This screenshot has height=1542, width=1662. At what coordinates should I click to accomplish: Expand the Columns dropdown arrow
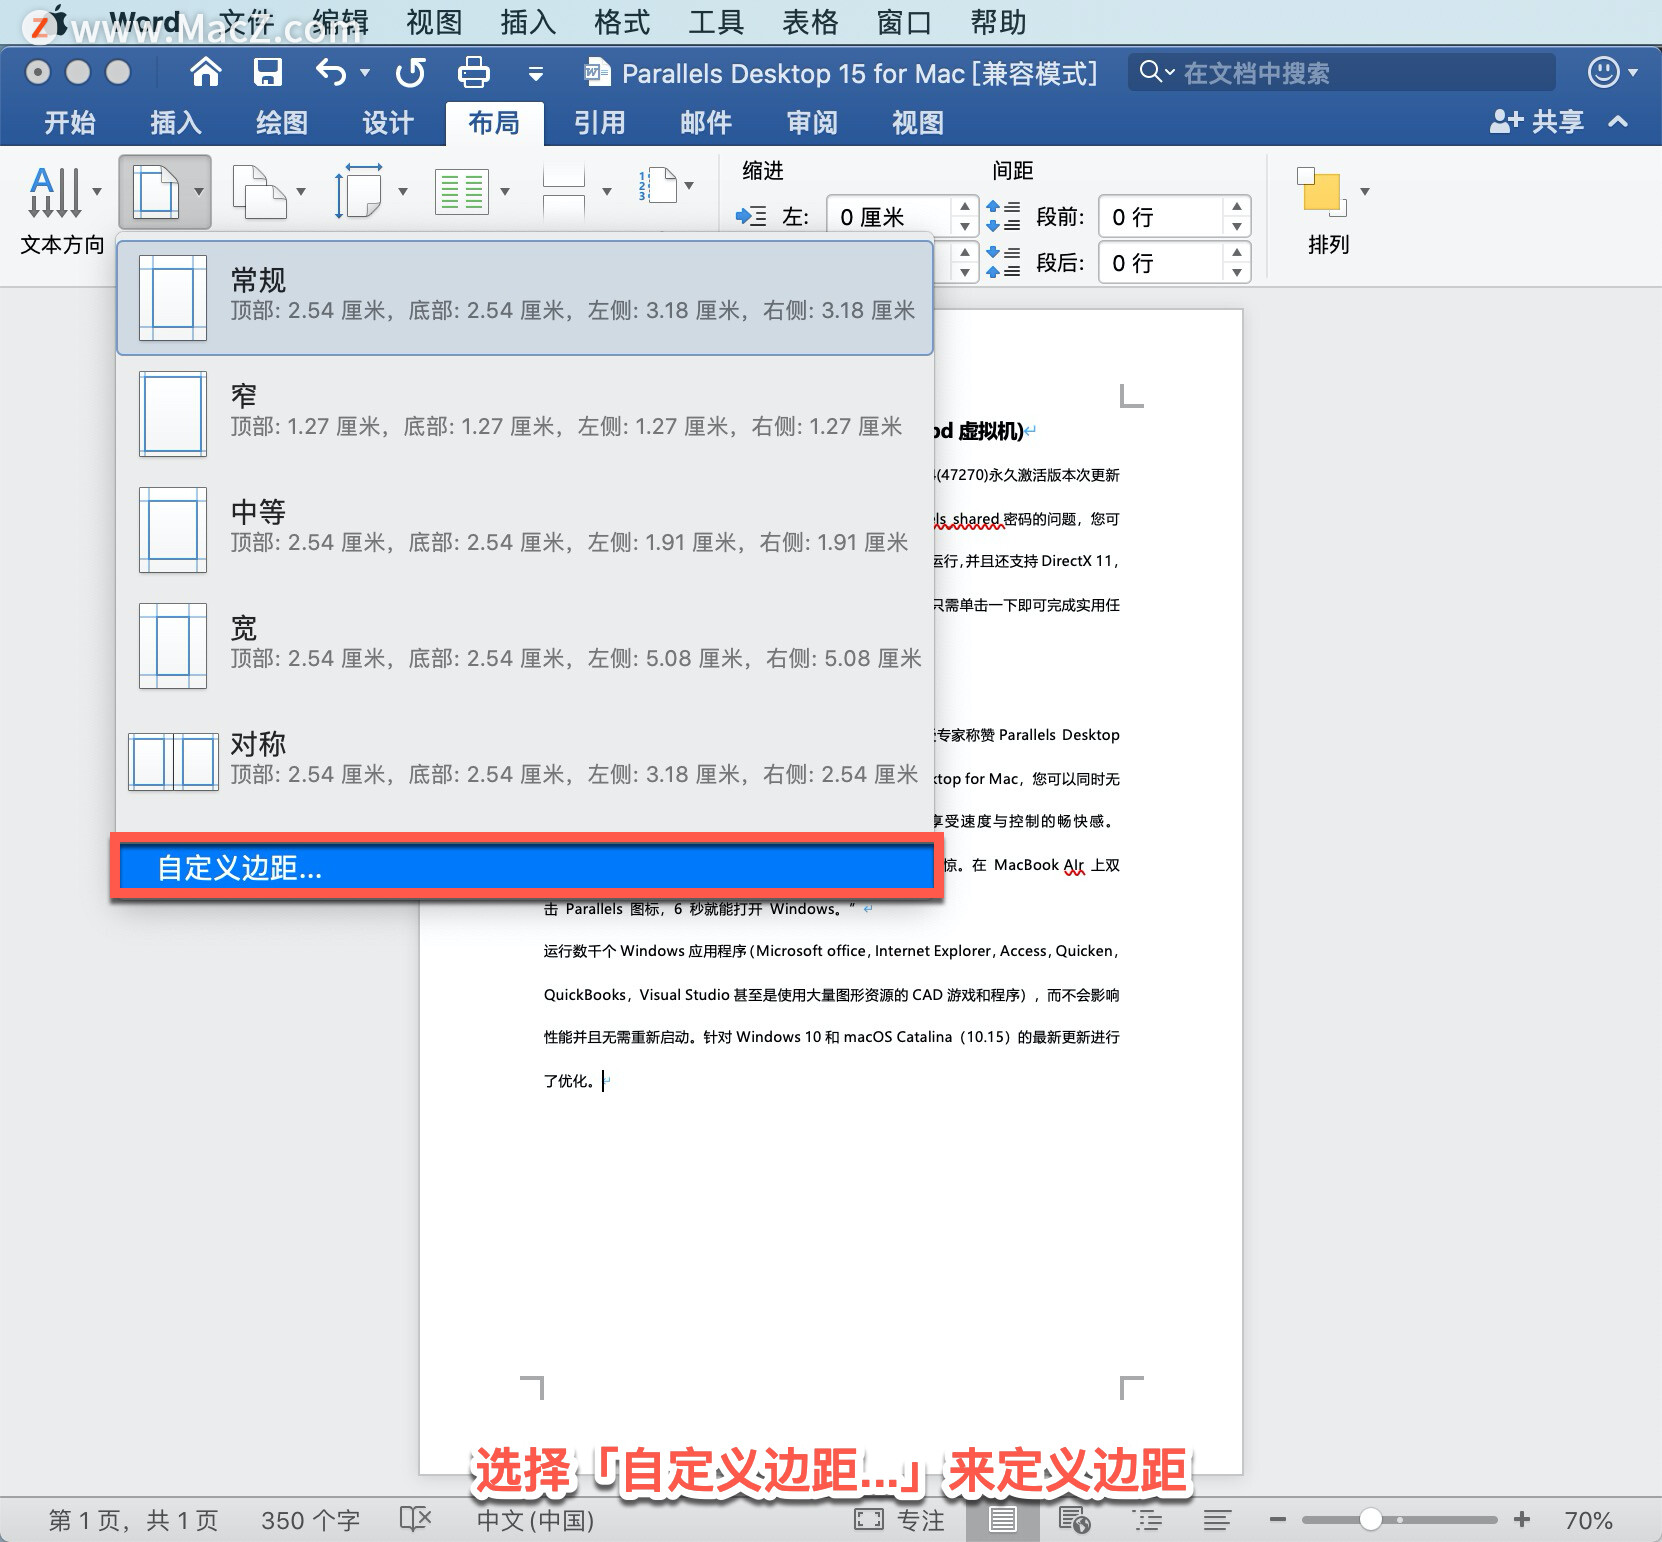click(505, 191)
